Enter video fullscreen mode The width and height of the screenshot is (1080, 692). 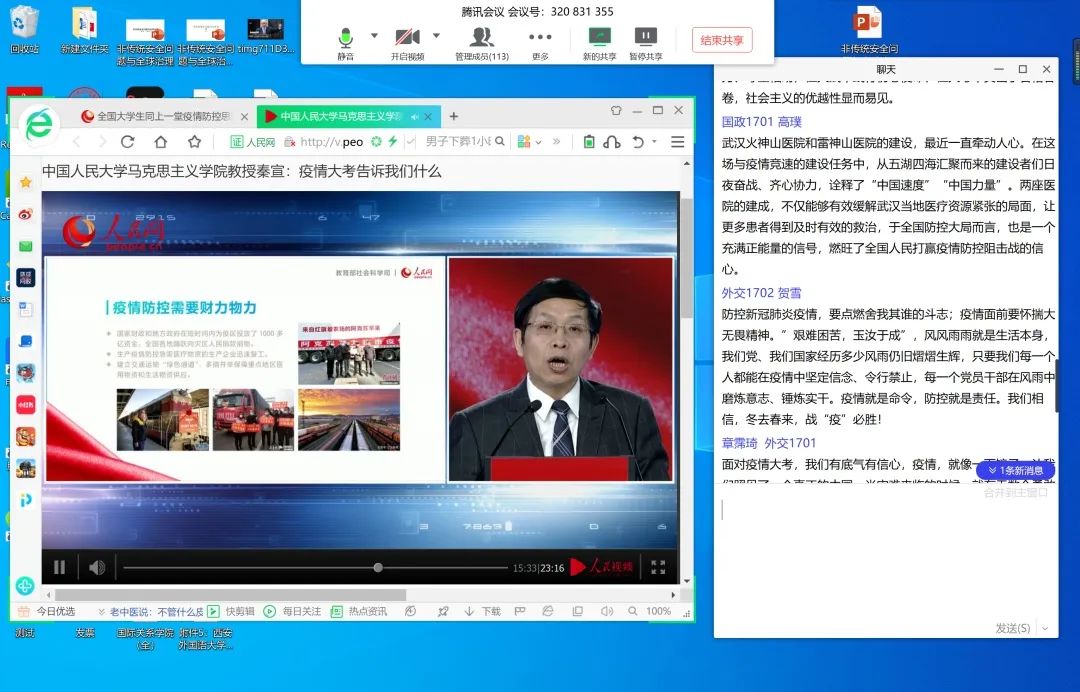pos(658,567)
